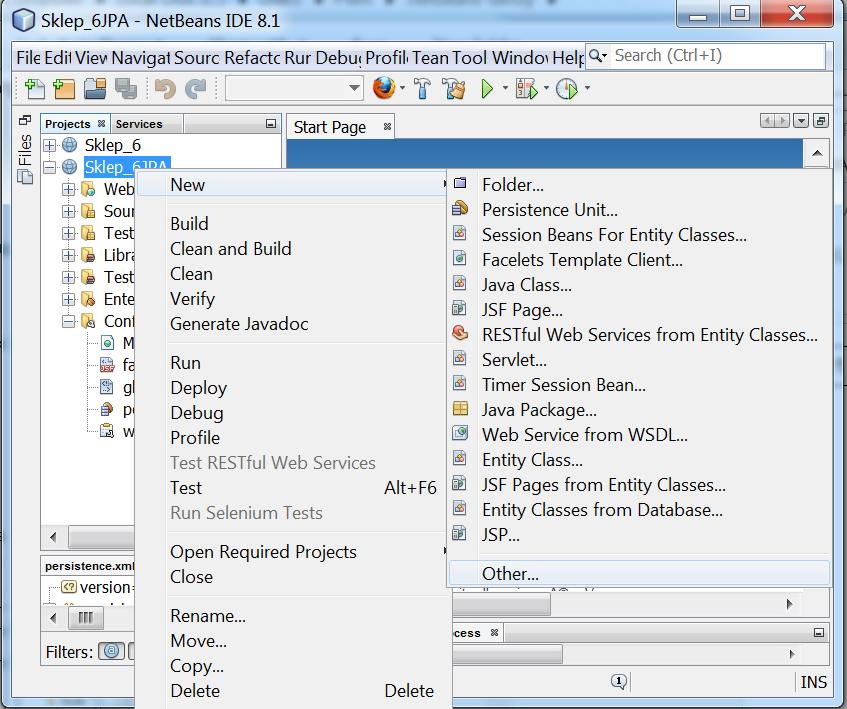Click the Save All toolbar icon

click(x=125, y=89)
